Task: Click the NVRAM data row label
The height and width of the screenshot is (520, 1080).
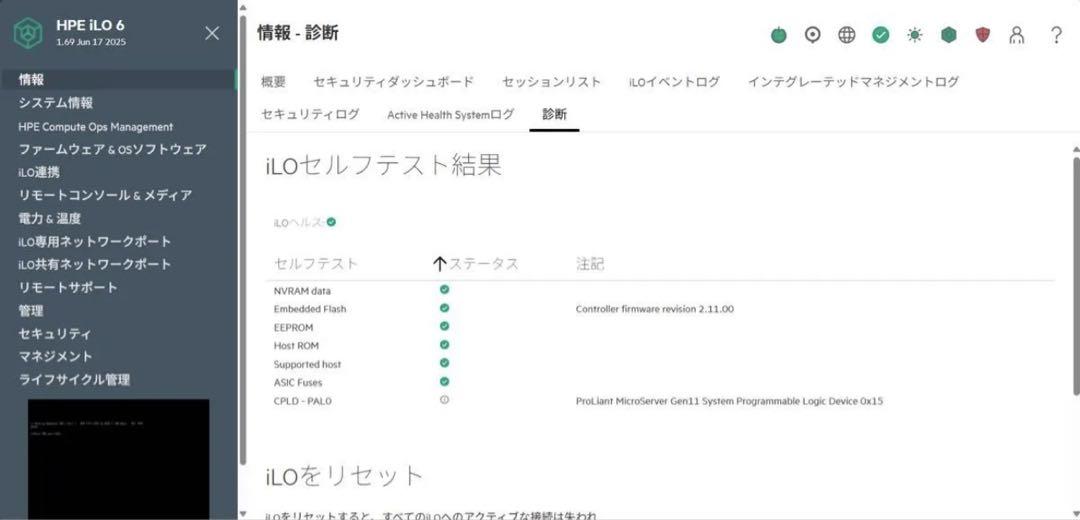Action: point(302,291)
